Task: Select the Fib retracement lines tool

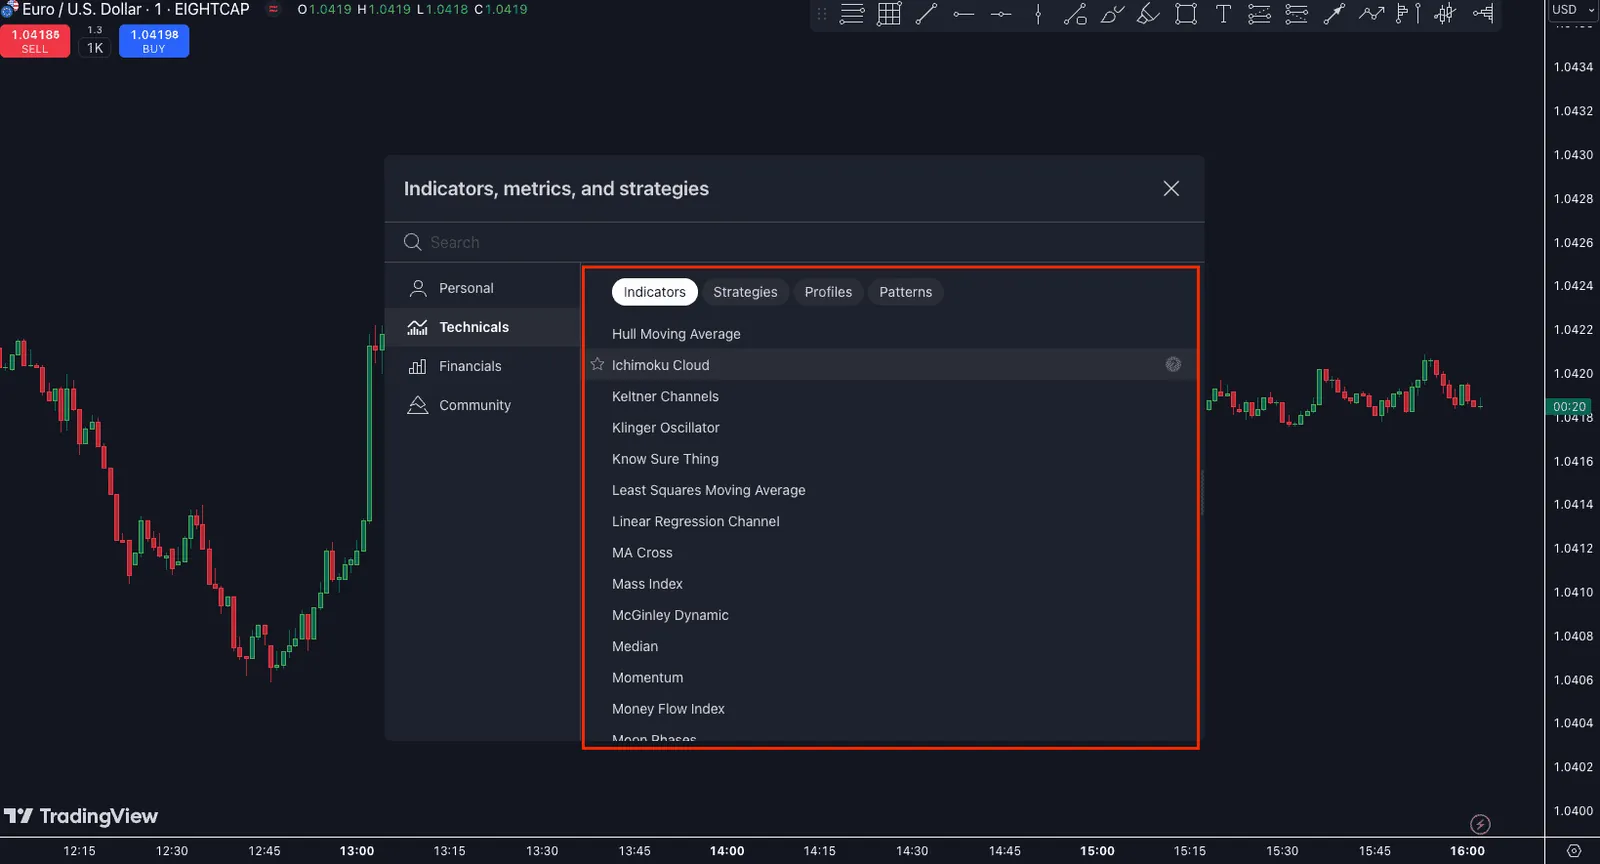Action: 852,14
